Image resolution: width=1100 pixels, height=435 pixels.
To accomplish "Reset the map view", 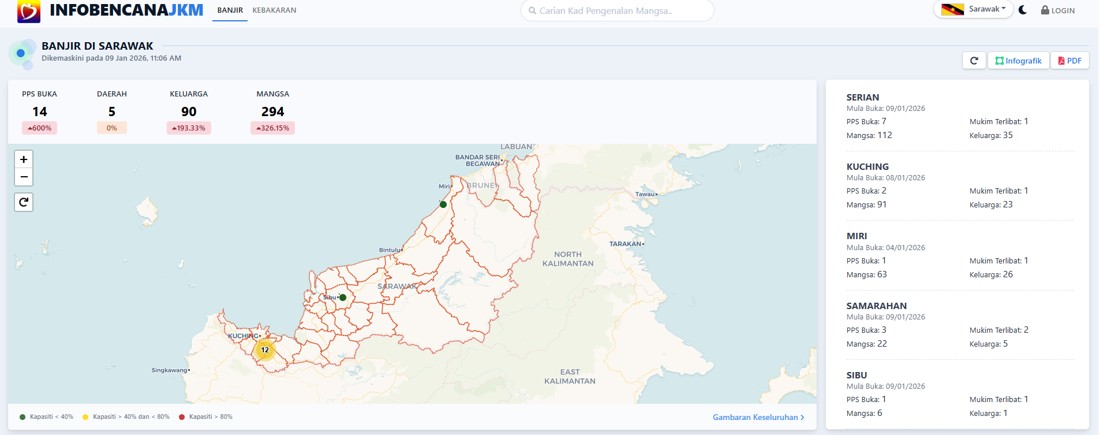I will pyautogui.click(x=24, y=202).
